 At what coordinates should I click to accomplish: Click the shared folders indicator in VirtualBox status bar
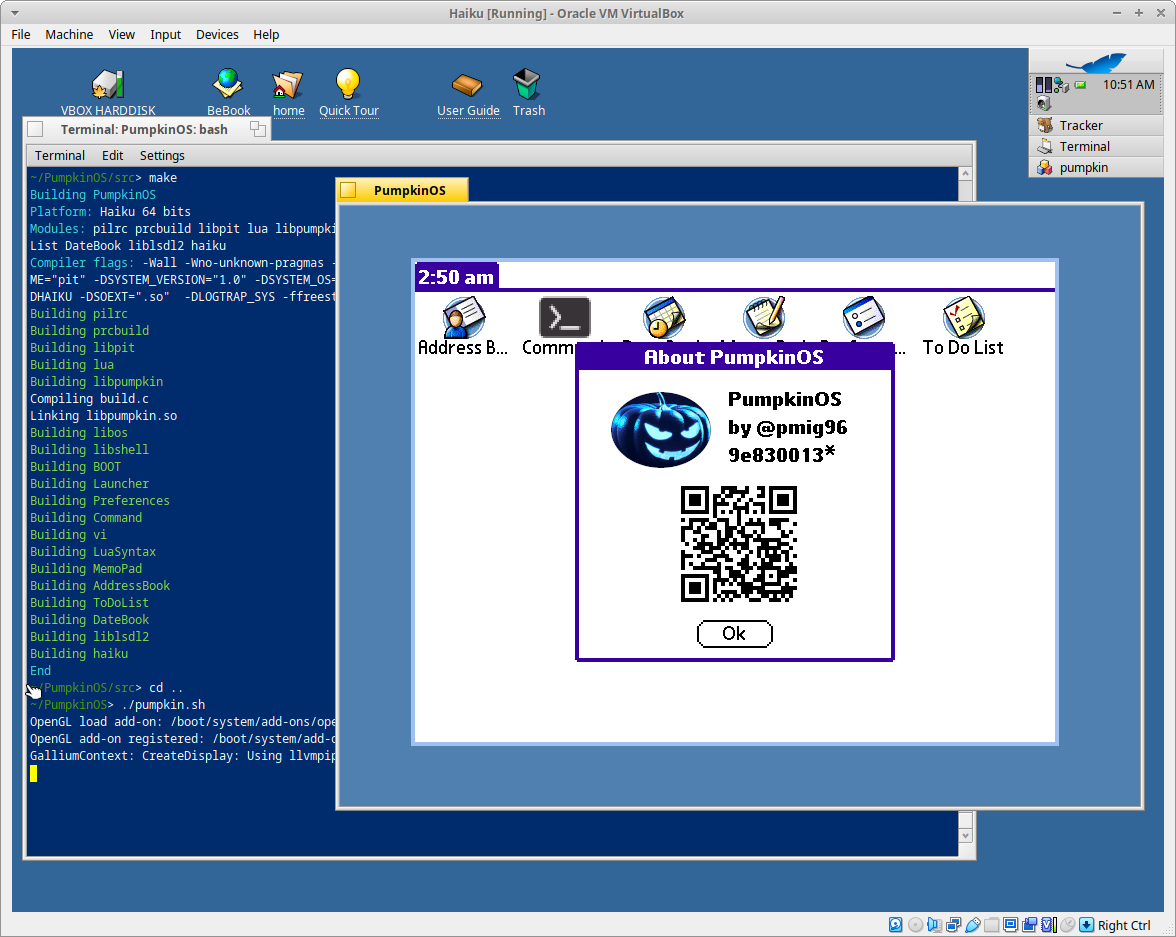pyautogui.click(x=992, y=924)
